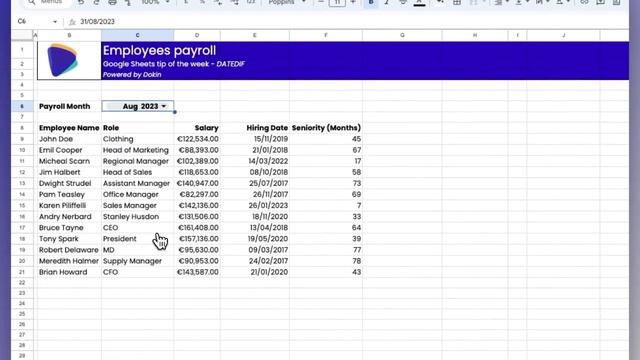
Task: Select the 'Payroll Month' label cell
Action: [69, 106]
